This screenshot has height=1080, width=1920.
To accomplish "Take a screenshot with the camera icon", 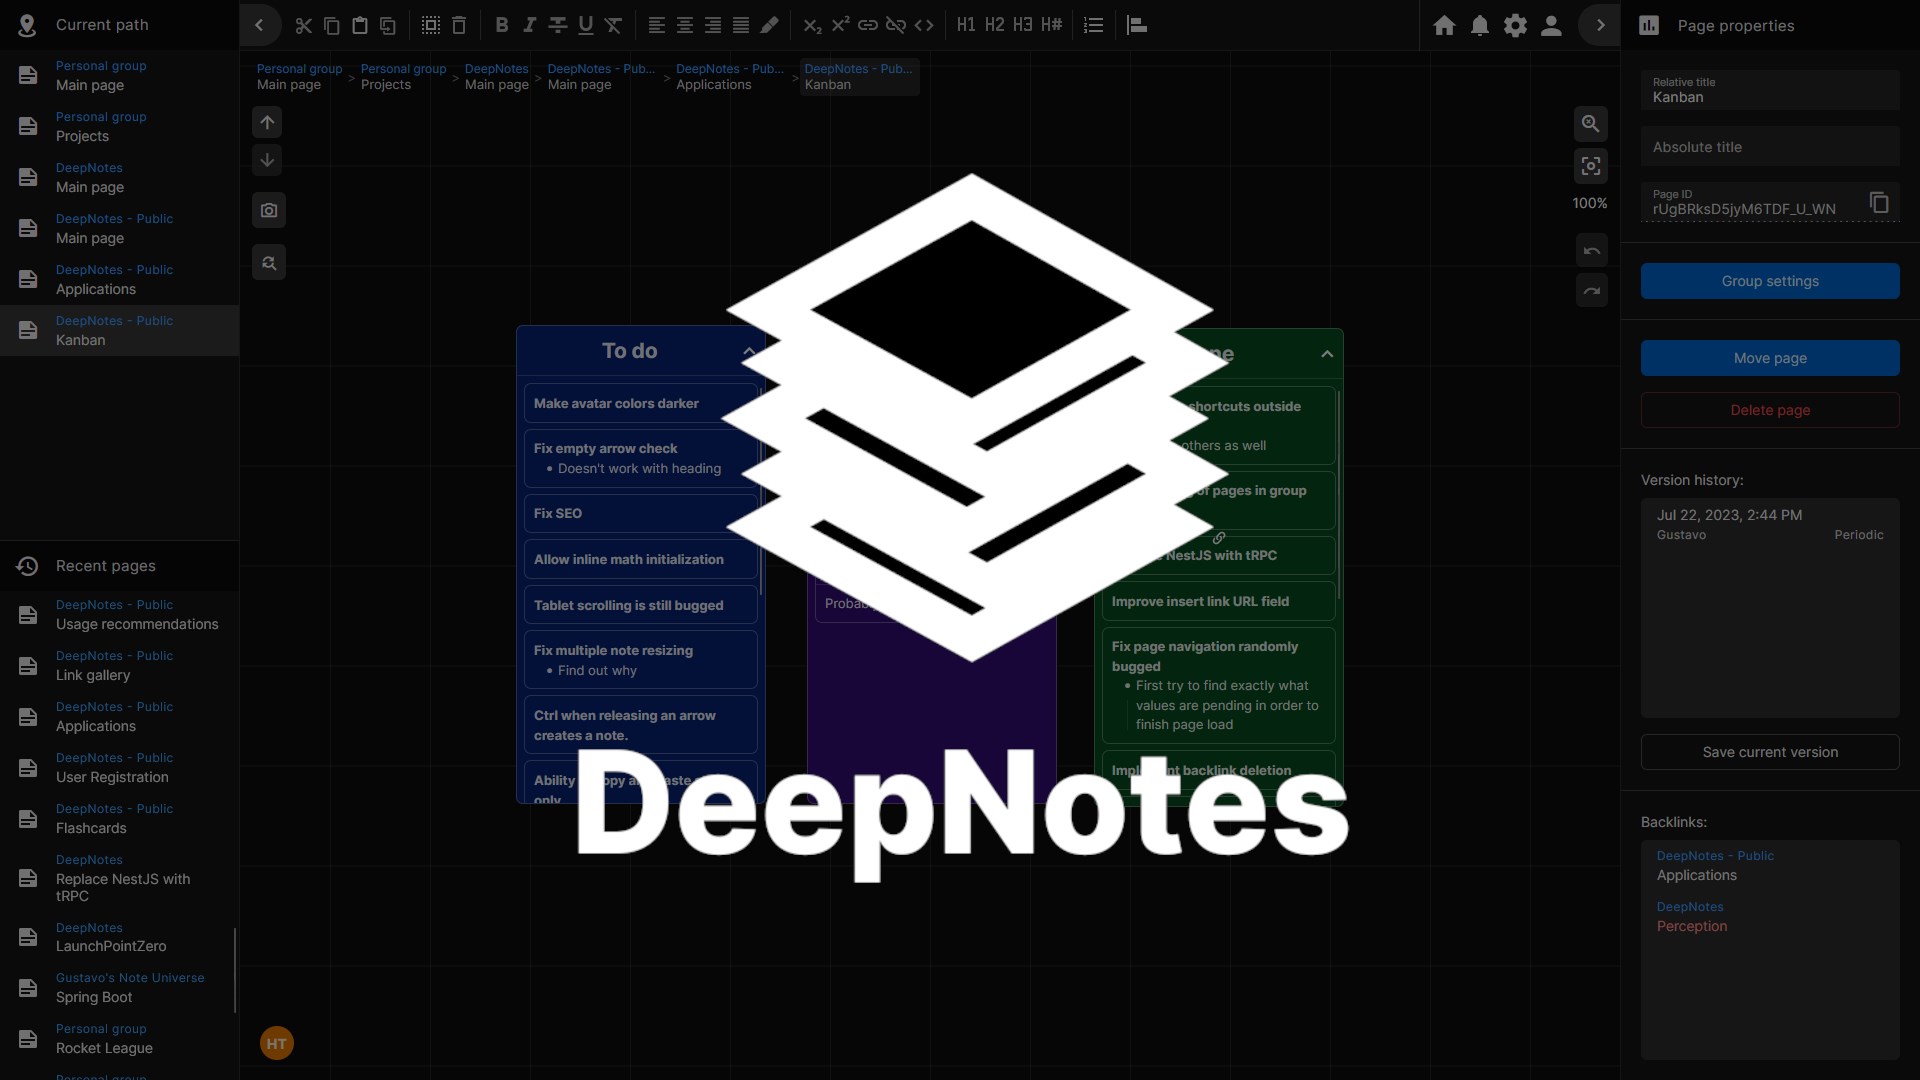I will [268, 211].
